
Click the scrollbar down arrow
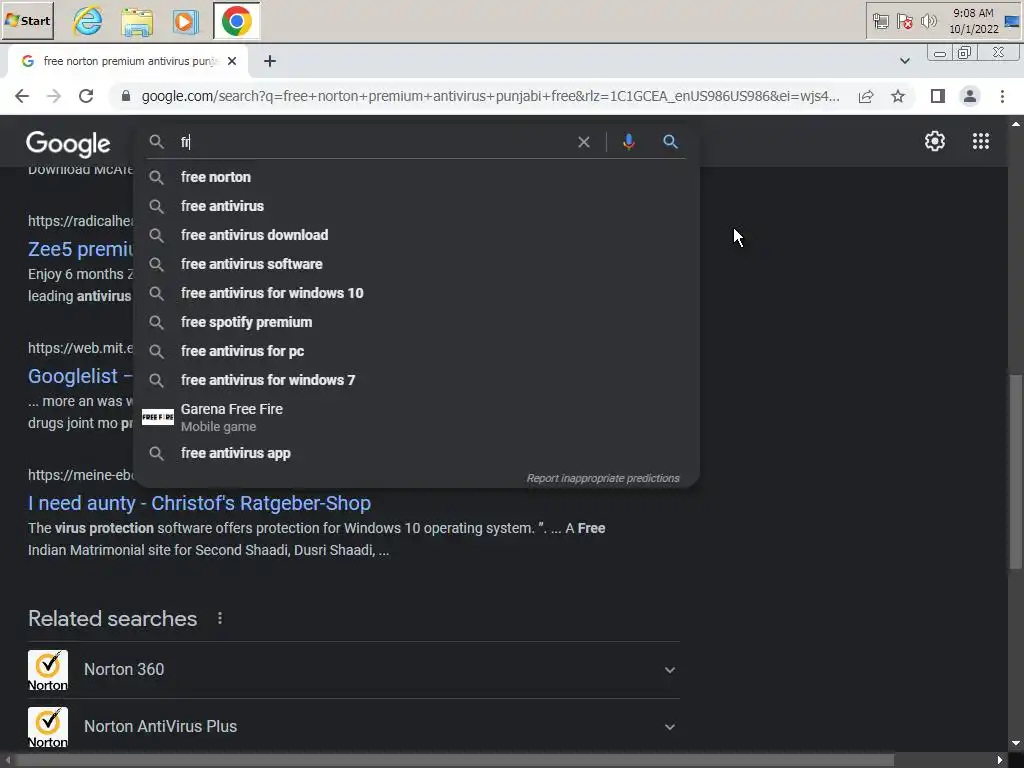click(x=1016, y=743)
